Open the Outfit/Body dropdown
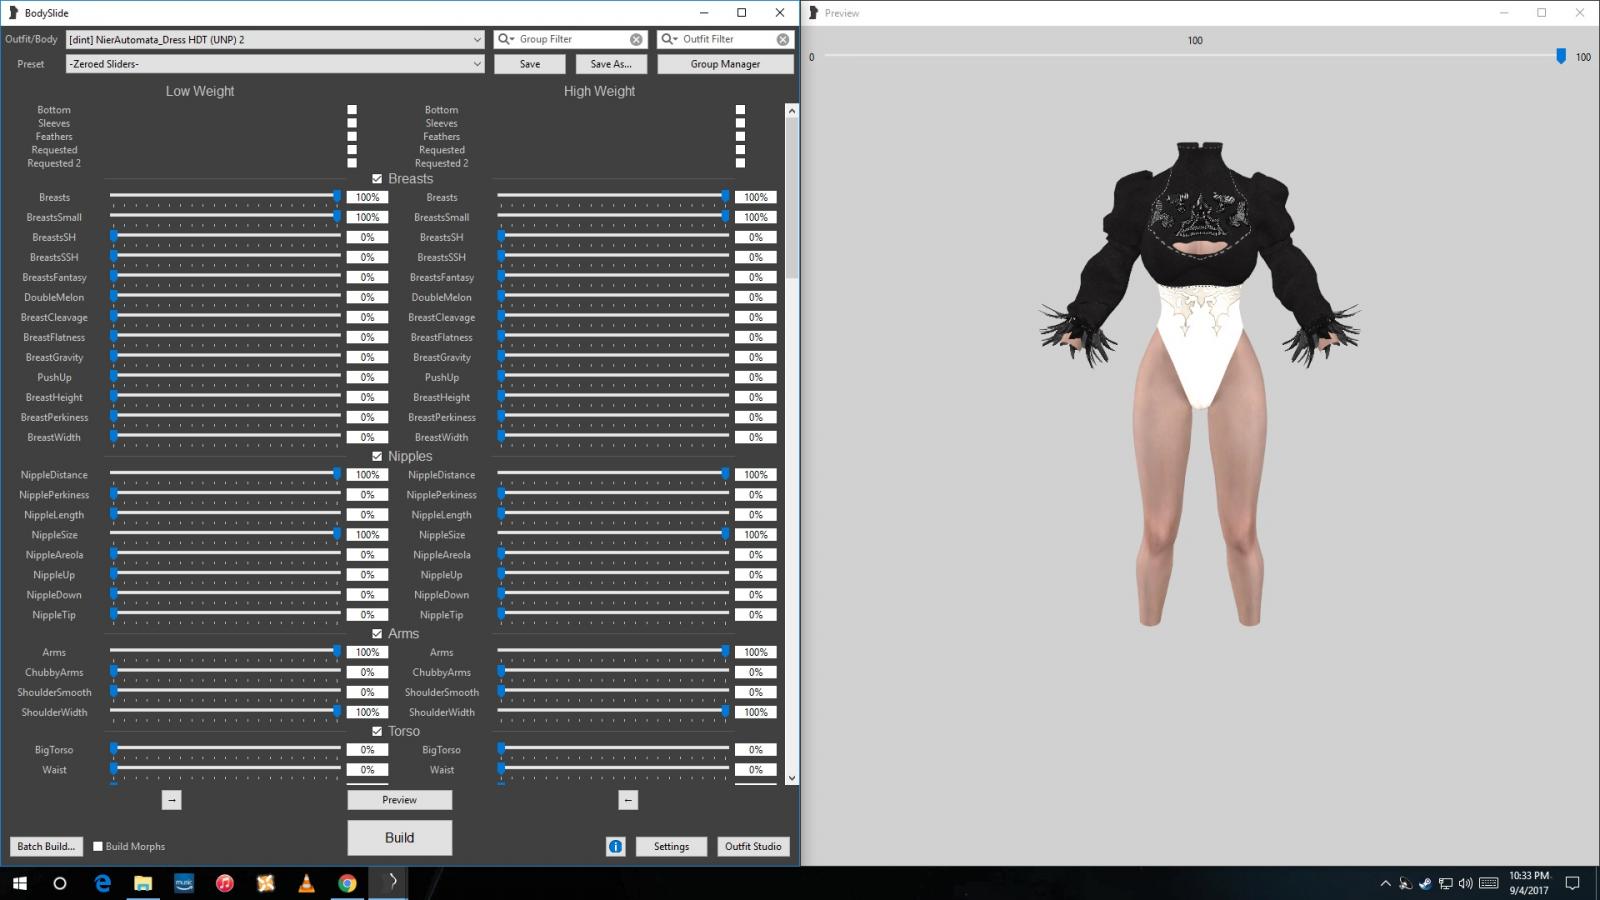1600x900 pixels. coord(275,39)
